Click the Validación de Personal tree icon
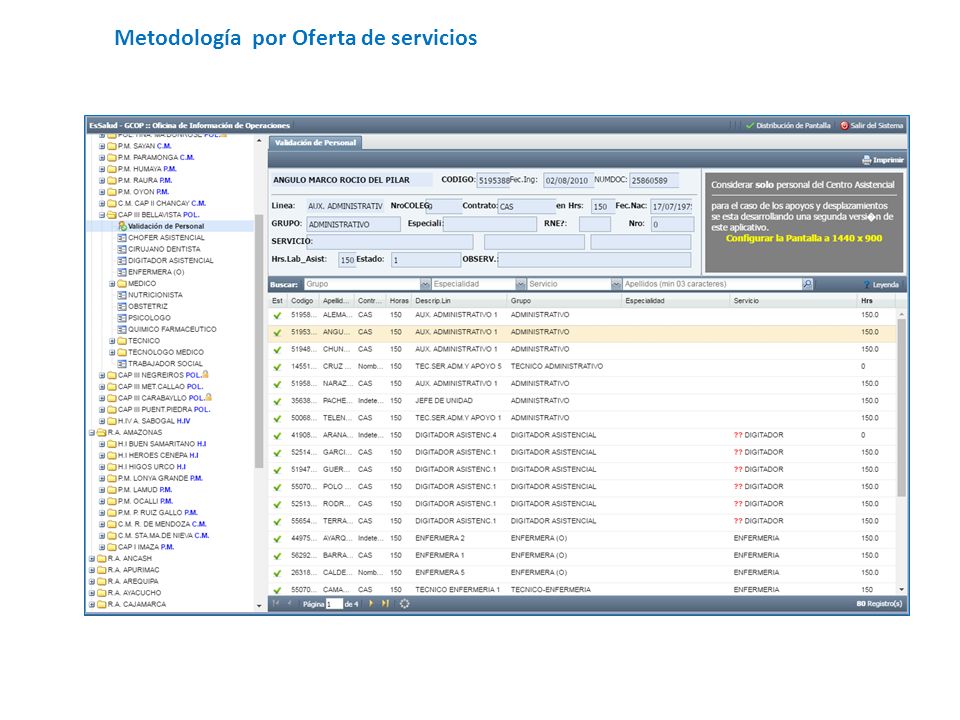Screen dimensions: 960x720 (x=122, y=226)
